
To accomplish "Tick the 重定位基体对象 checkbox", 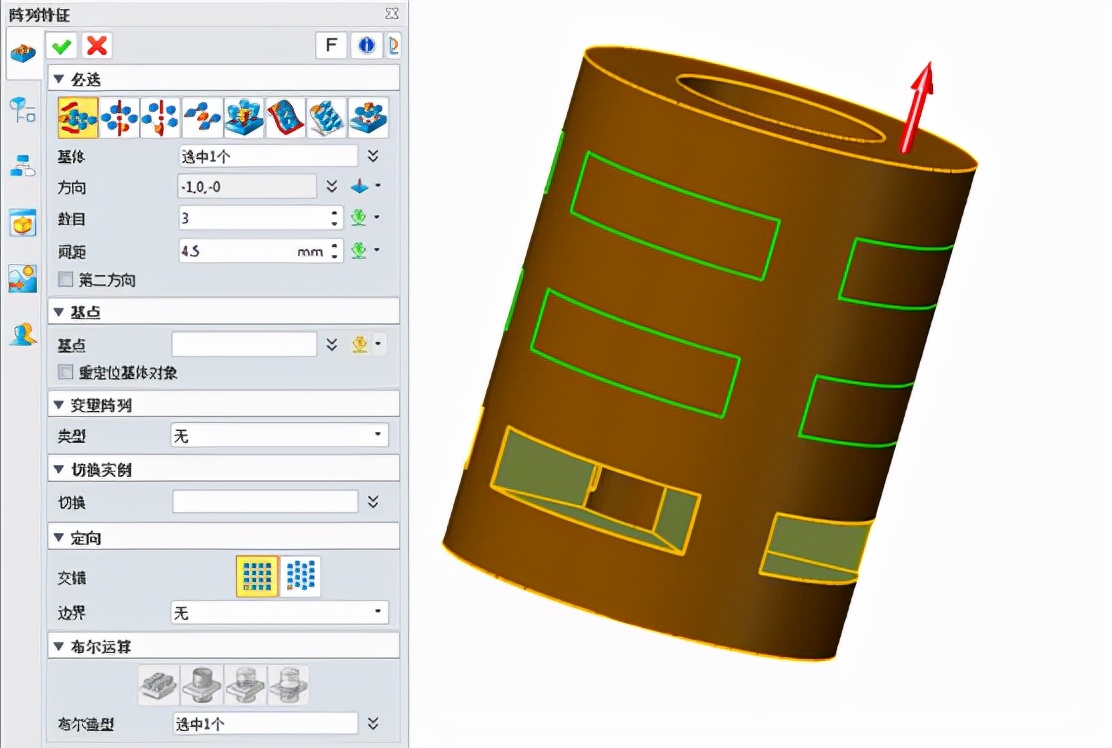I will pos(66,372).
